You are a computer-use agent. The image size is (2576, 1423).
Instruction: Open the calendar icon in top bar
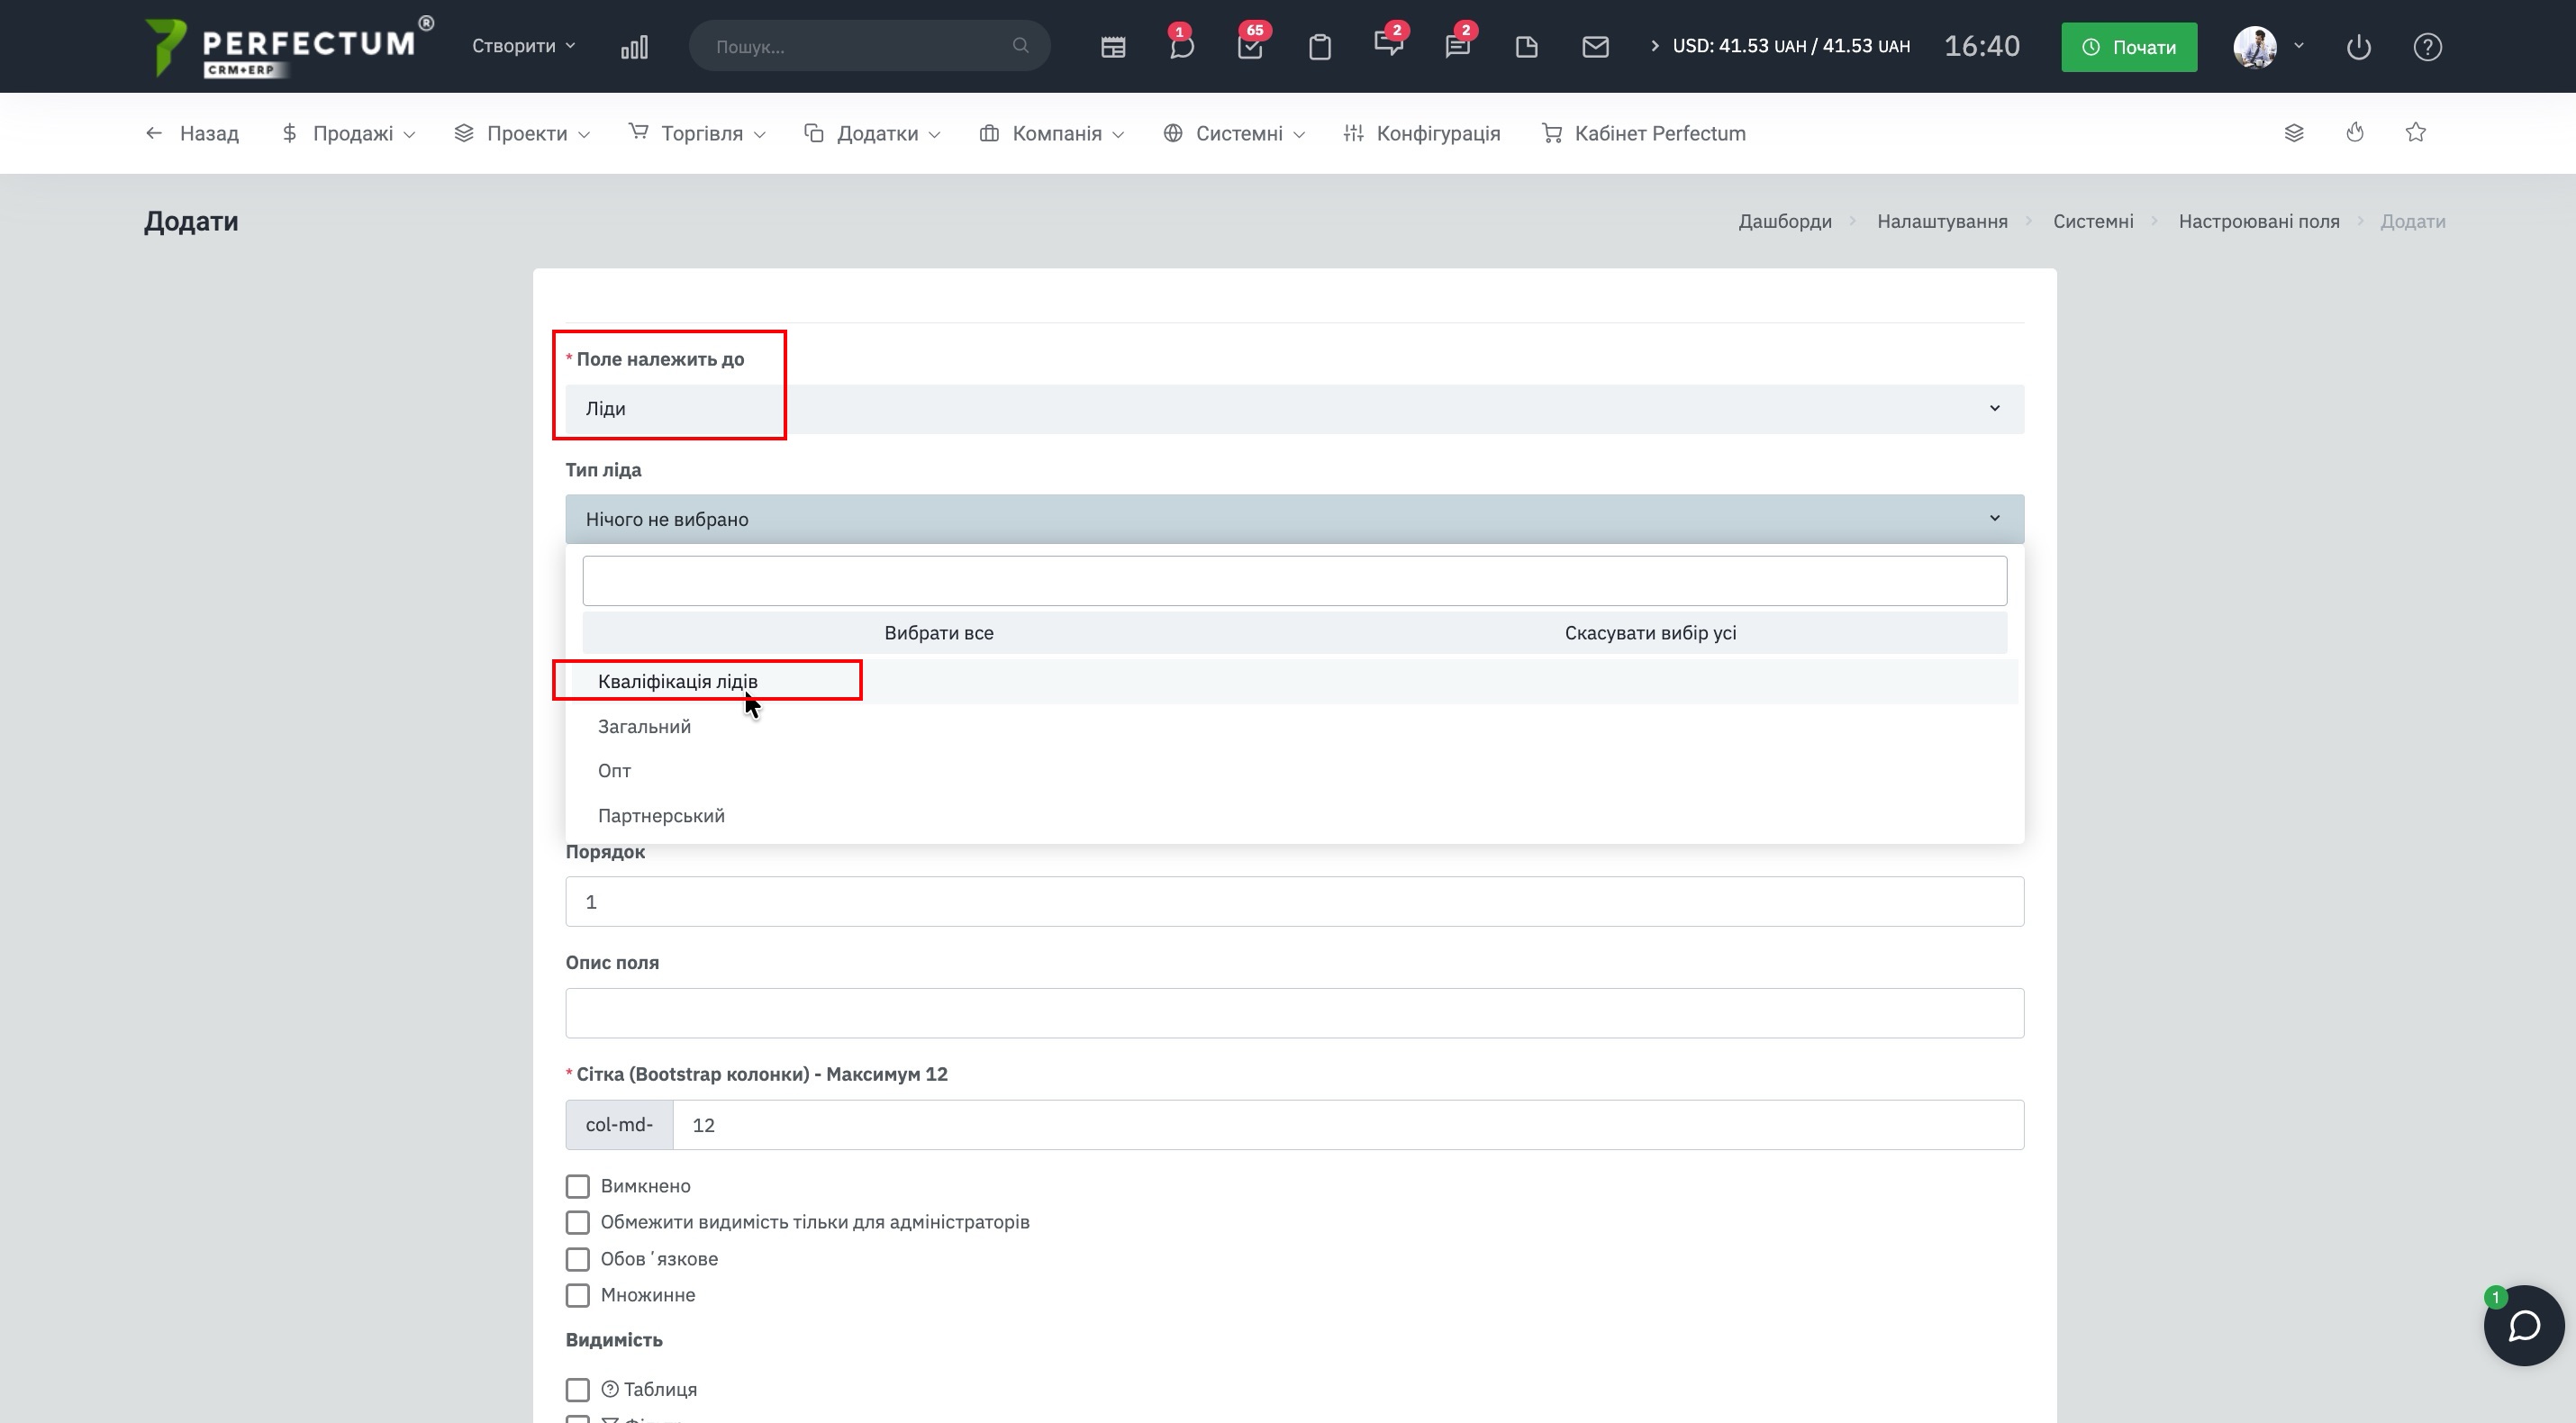[1113, 47]
